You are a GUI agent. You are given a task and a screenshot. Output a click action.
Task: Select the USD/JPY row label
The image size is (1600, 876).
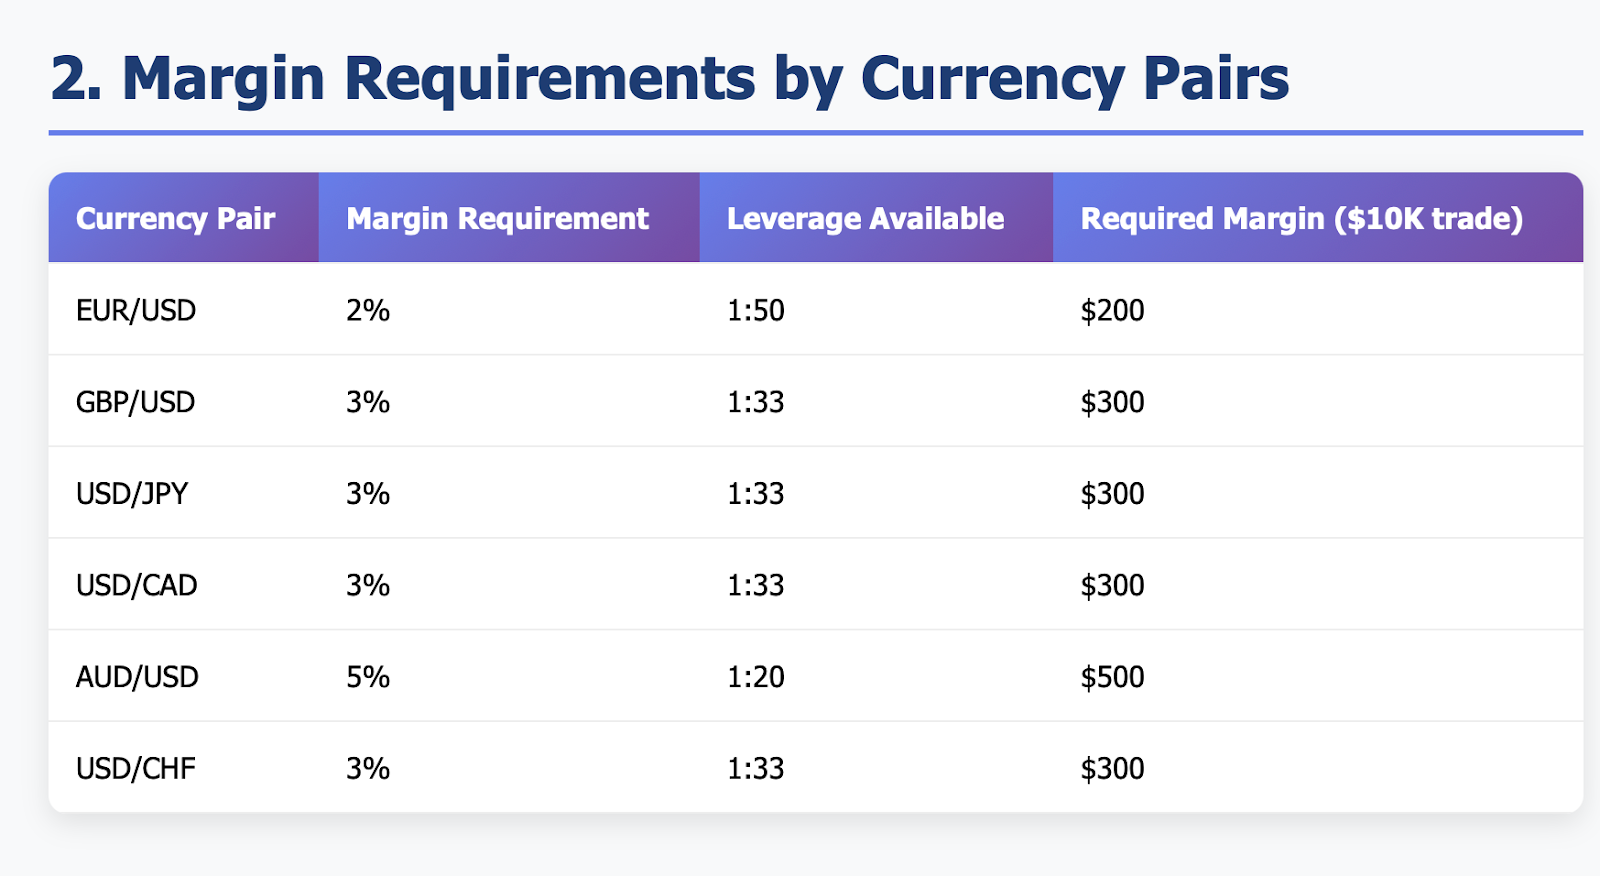point(132,494)
